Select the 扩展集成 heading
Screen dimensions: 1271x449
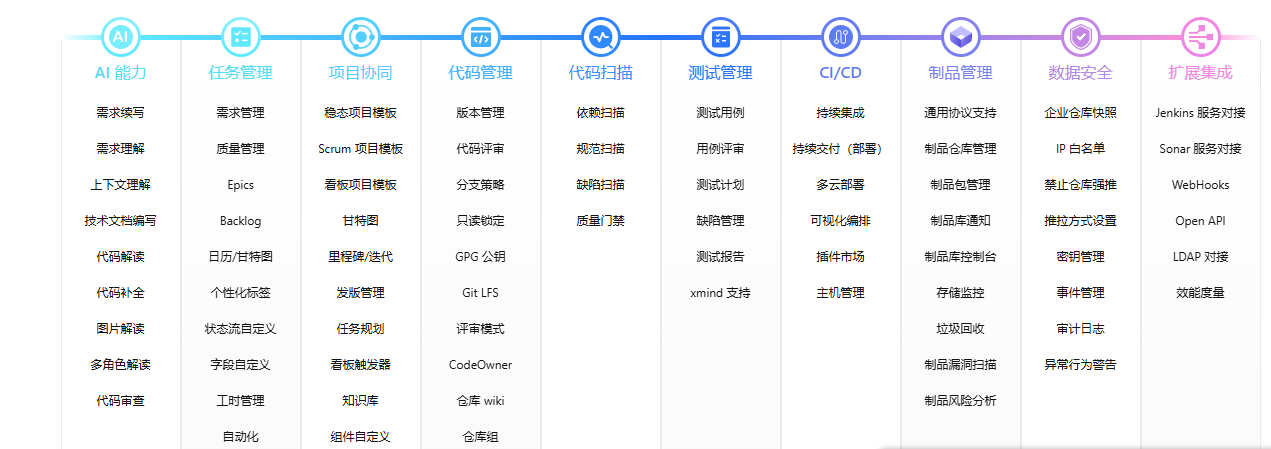click(x=1200, y=73)
